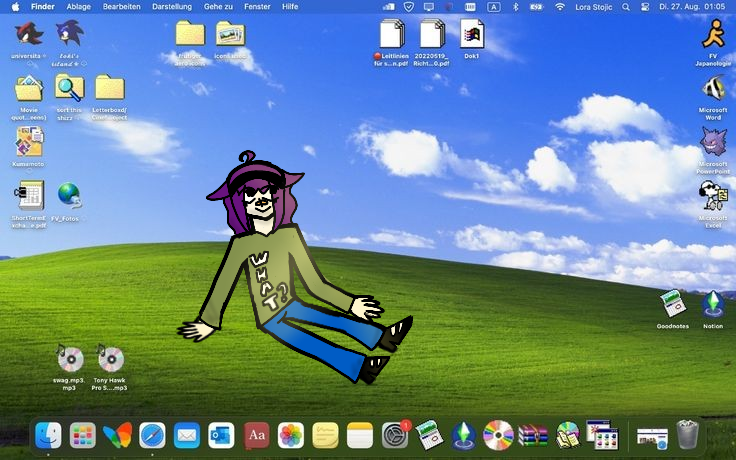Viewport: 736px width, 460px height.
Task: Open the Notion desktop shortcut
Action: coord(712,304)
